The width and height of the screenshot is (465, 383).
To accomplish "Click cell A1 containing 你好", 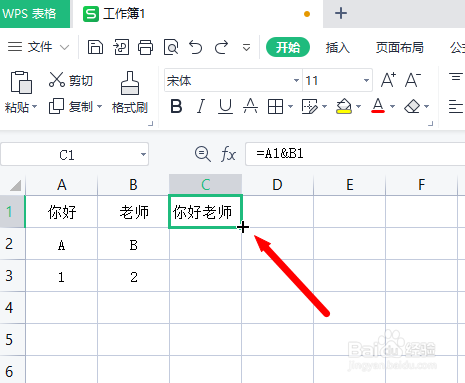I will click(x=62, y=212).
